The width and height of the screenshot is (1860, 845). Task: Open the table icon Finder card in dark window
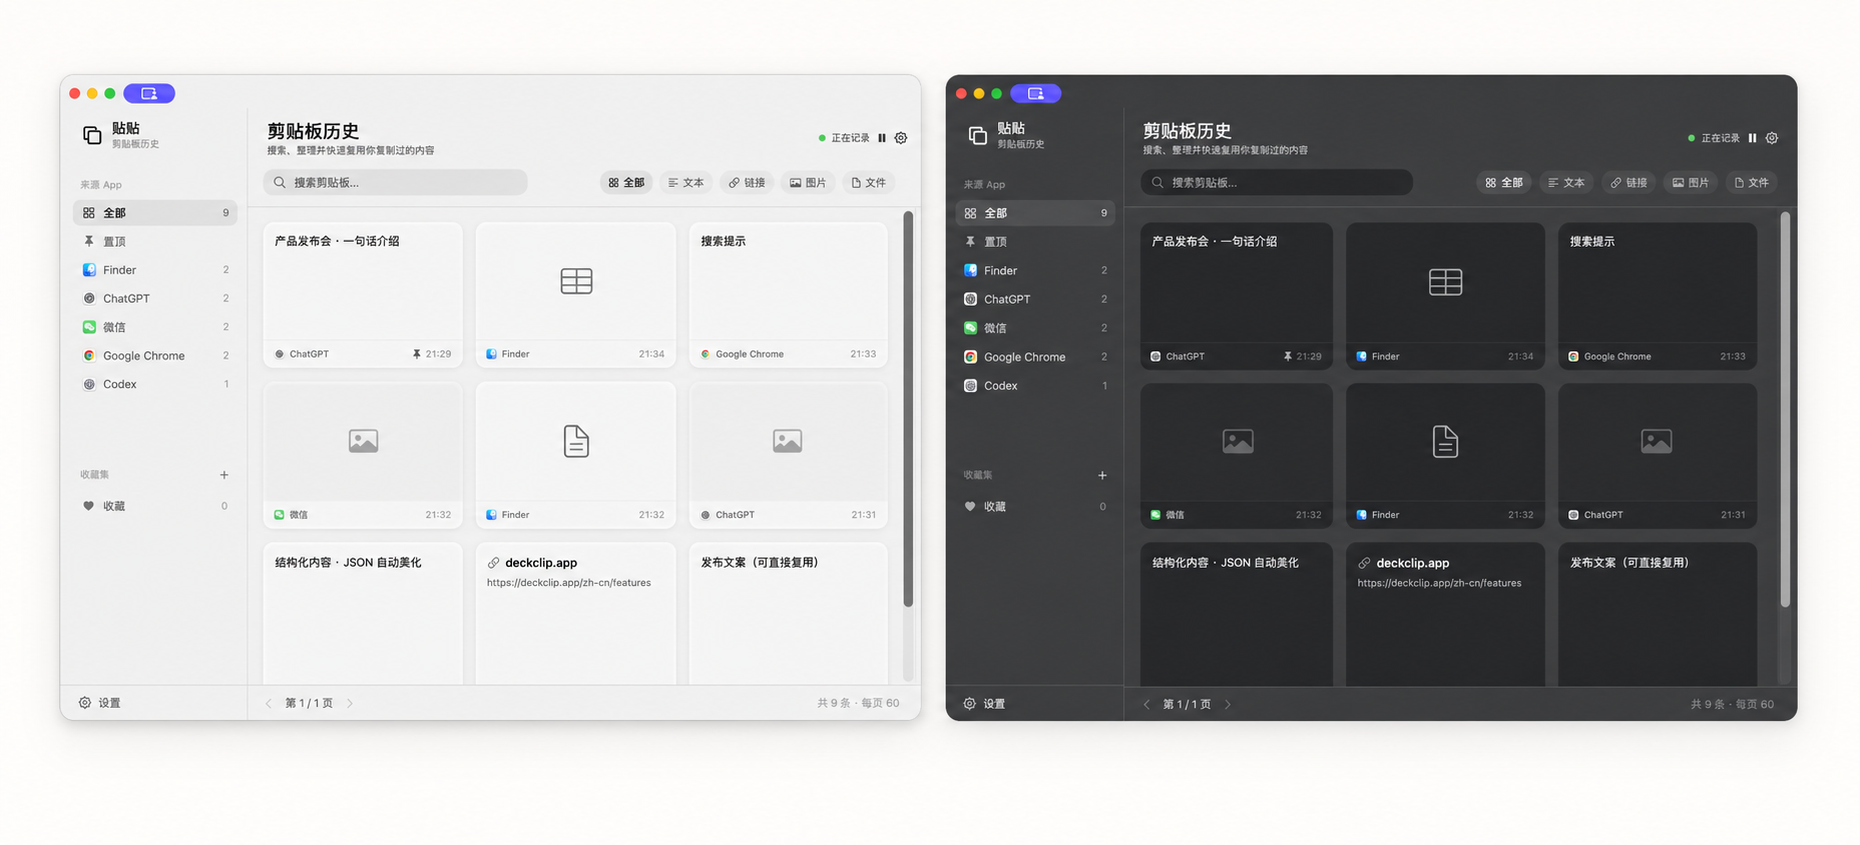tap(1445, 296)
